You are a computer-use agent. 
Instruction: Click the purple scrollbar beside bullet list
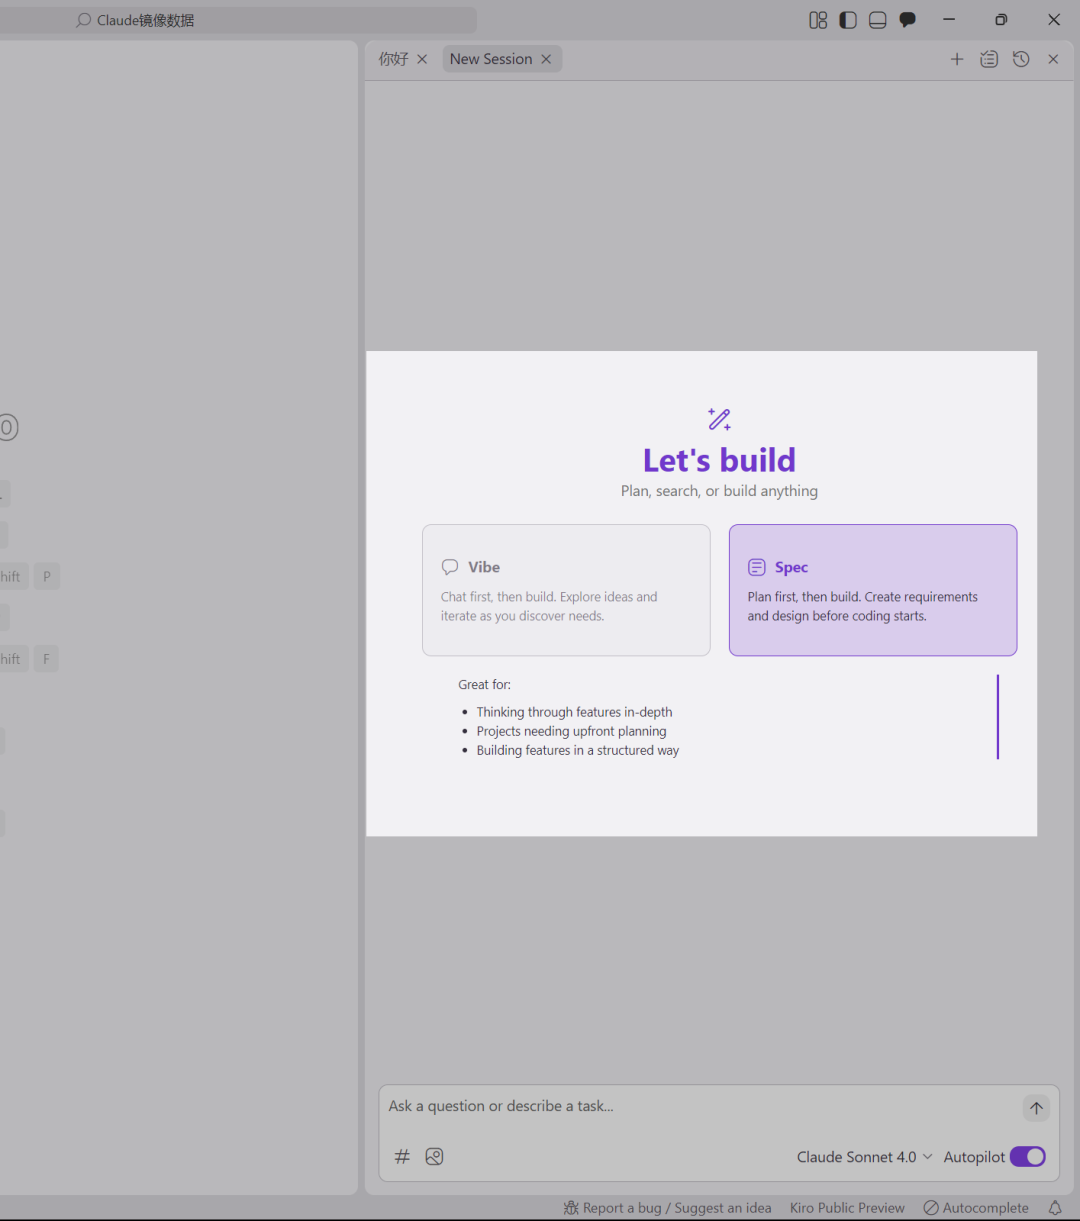[998, 717]
